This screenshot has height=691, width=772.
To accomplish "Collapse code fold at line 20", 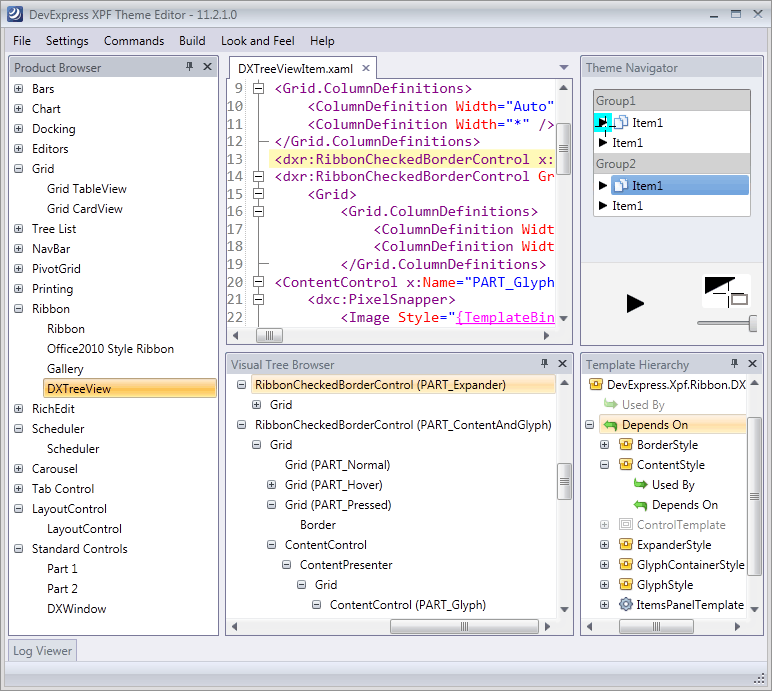I will [x=258, y=282].
